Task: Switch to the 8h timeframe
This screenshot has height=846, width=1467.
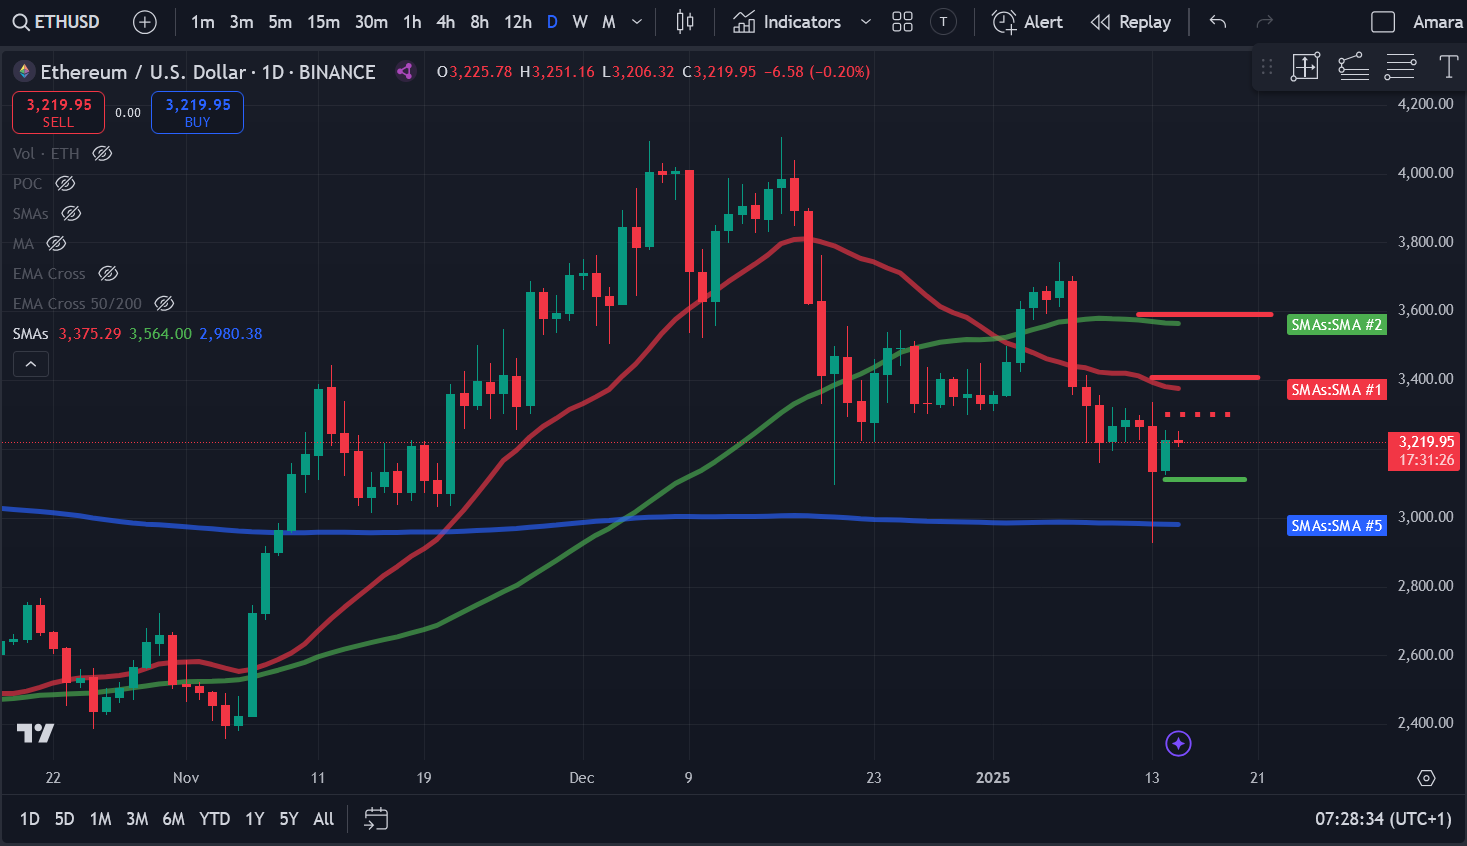Action: (x=480, y=22)
